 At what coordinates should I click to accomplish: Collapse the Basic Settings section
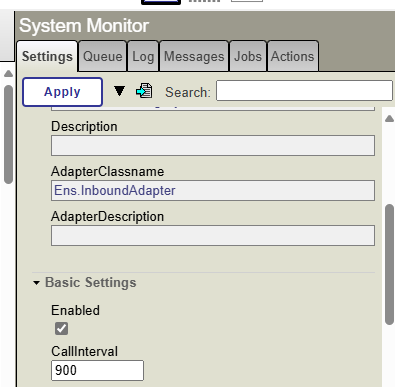click(x=36, y=283)
